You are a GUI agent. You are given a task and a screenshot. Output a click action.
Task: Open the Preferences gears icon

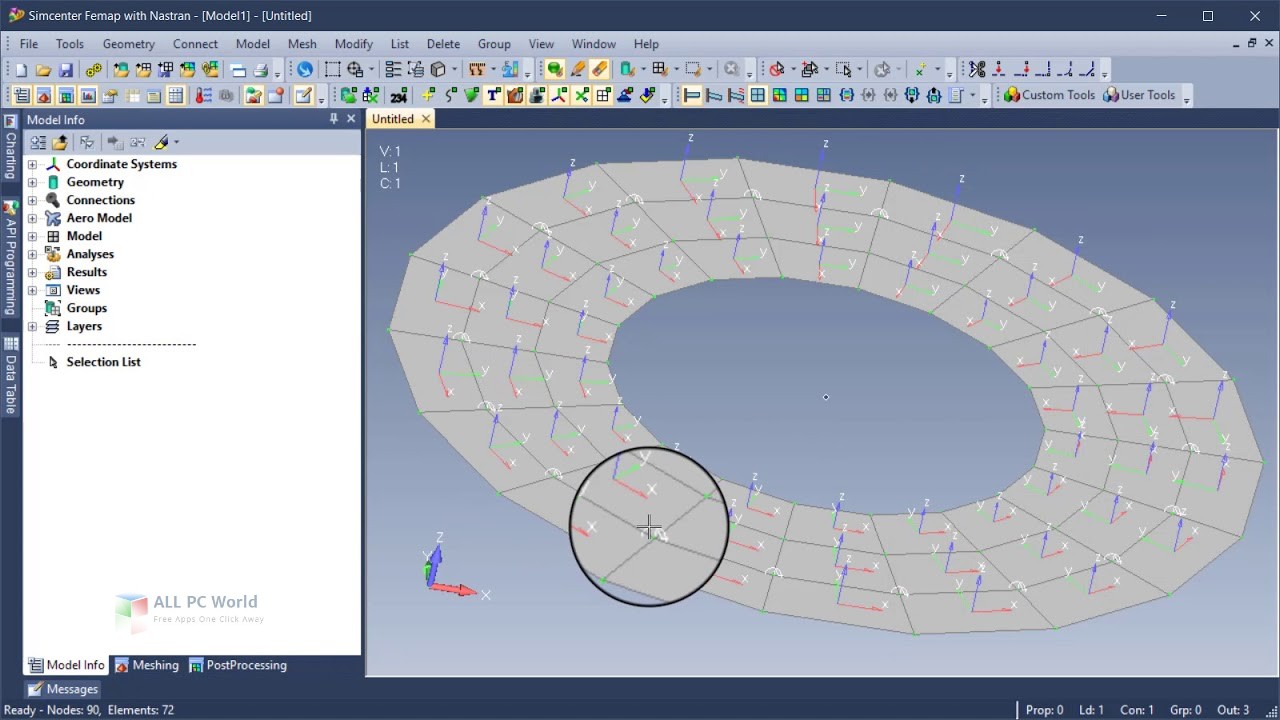93,70
